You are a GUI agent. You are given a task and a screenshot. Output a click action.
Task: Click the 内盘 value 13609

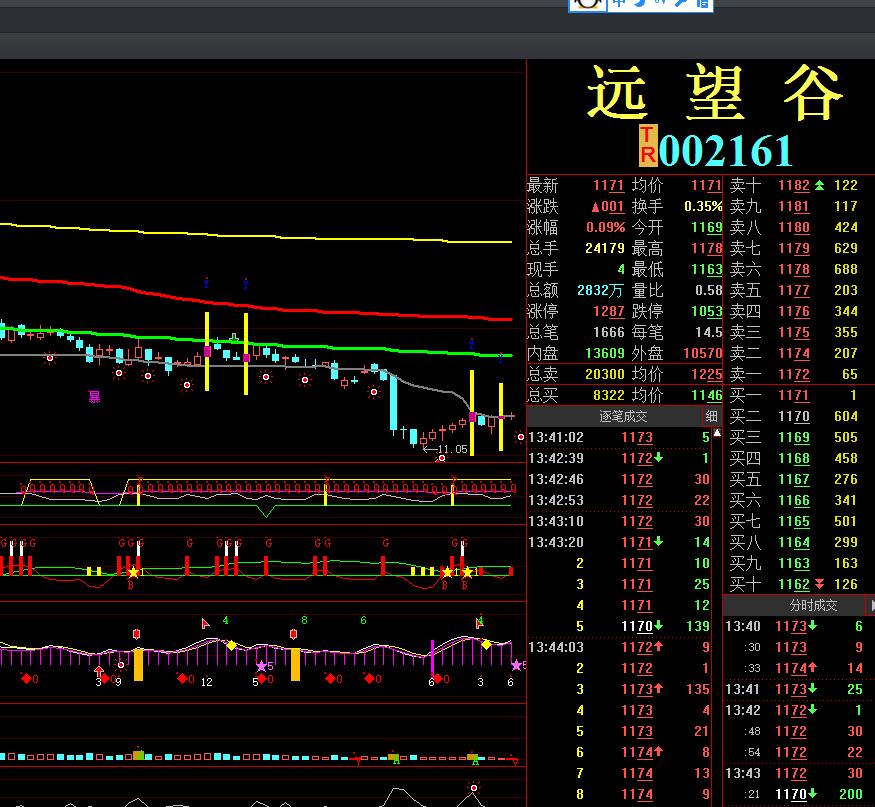605,353
